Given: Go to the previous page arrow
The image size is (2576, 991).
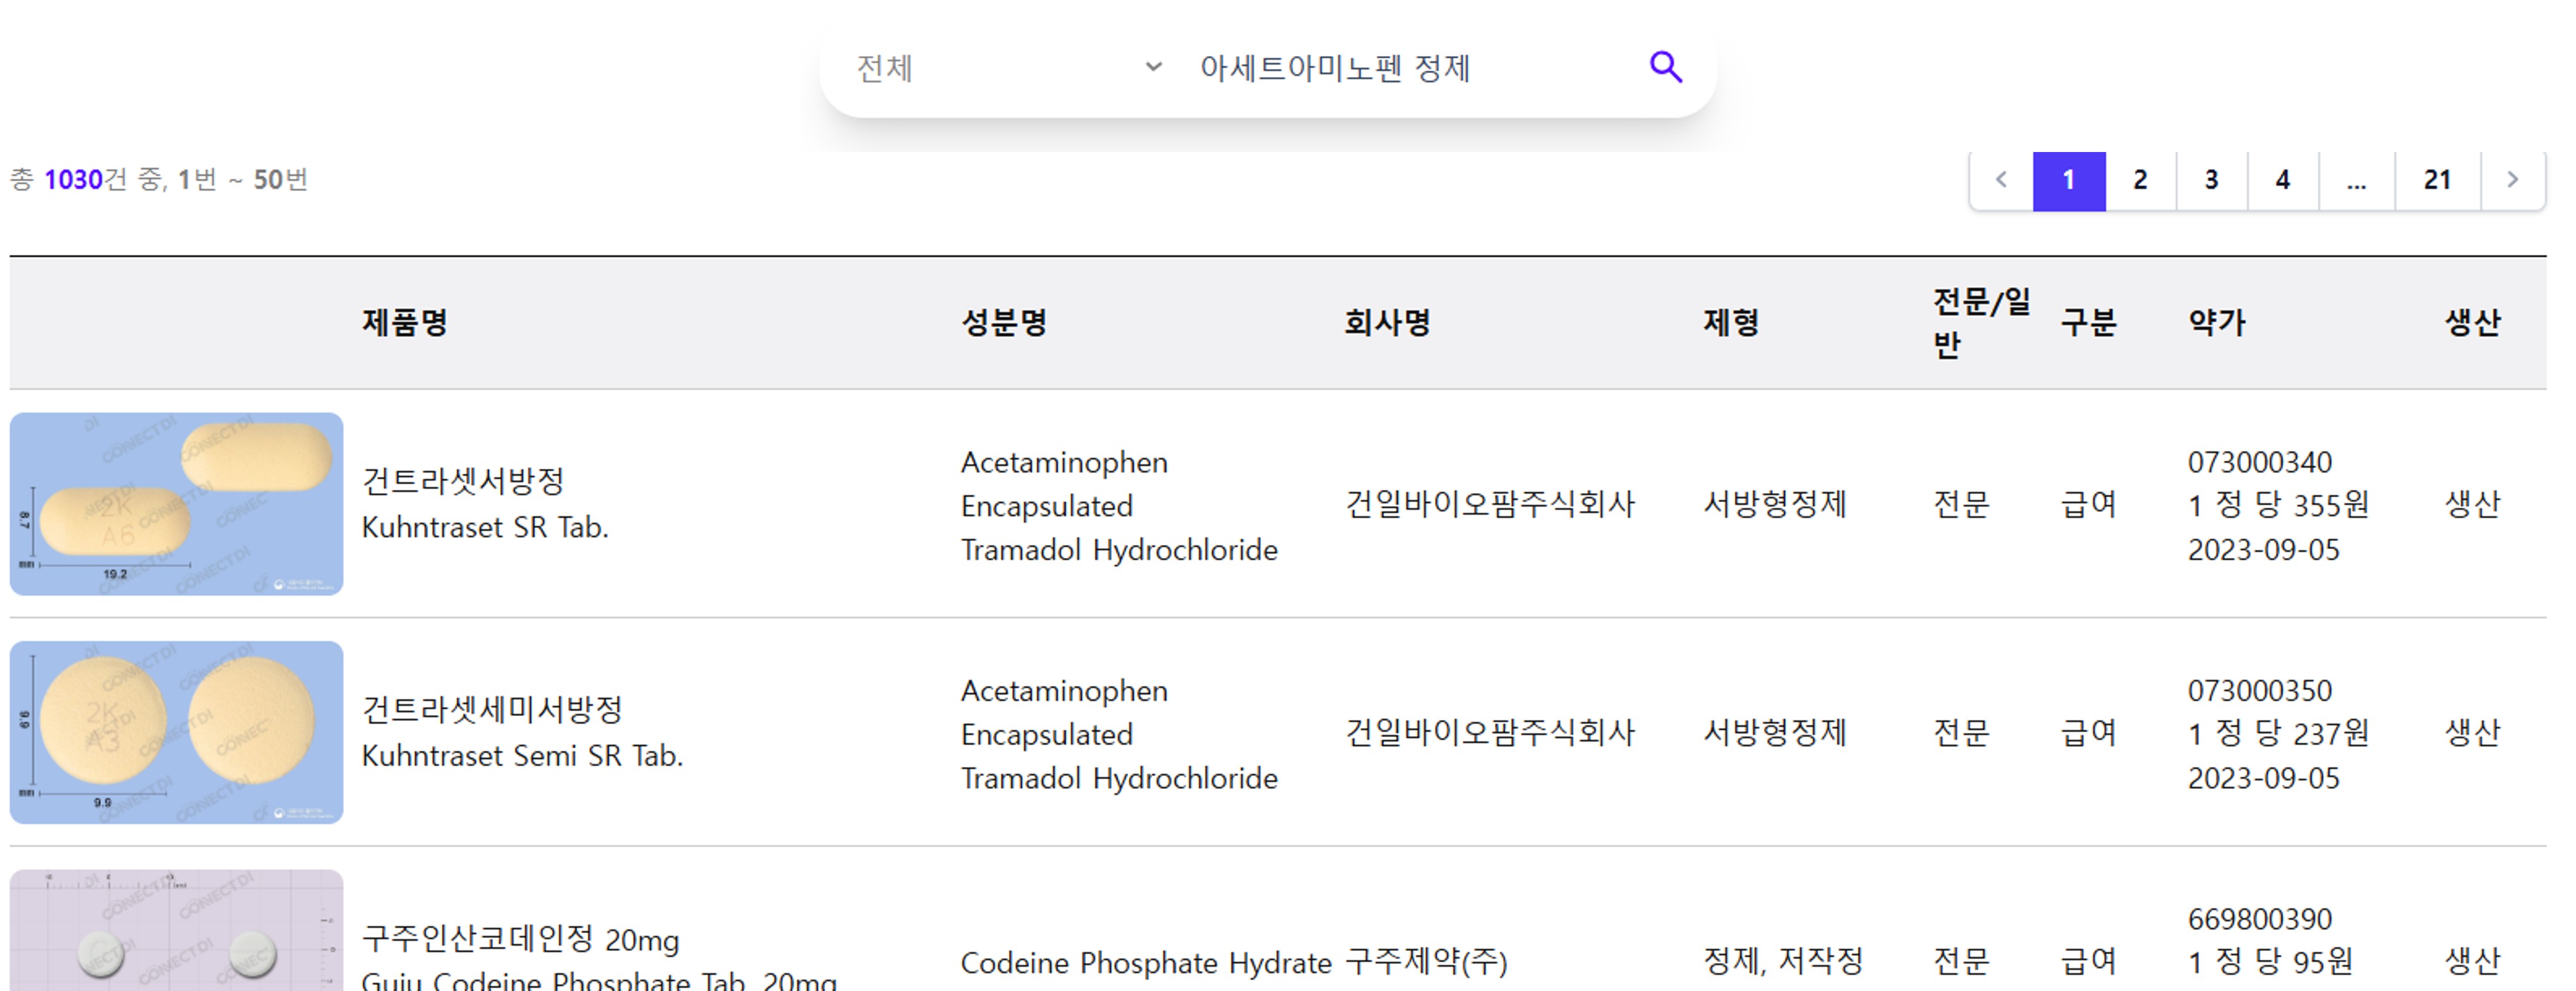Looking at the screenshot, I should (x=2001, y=180).
